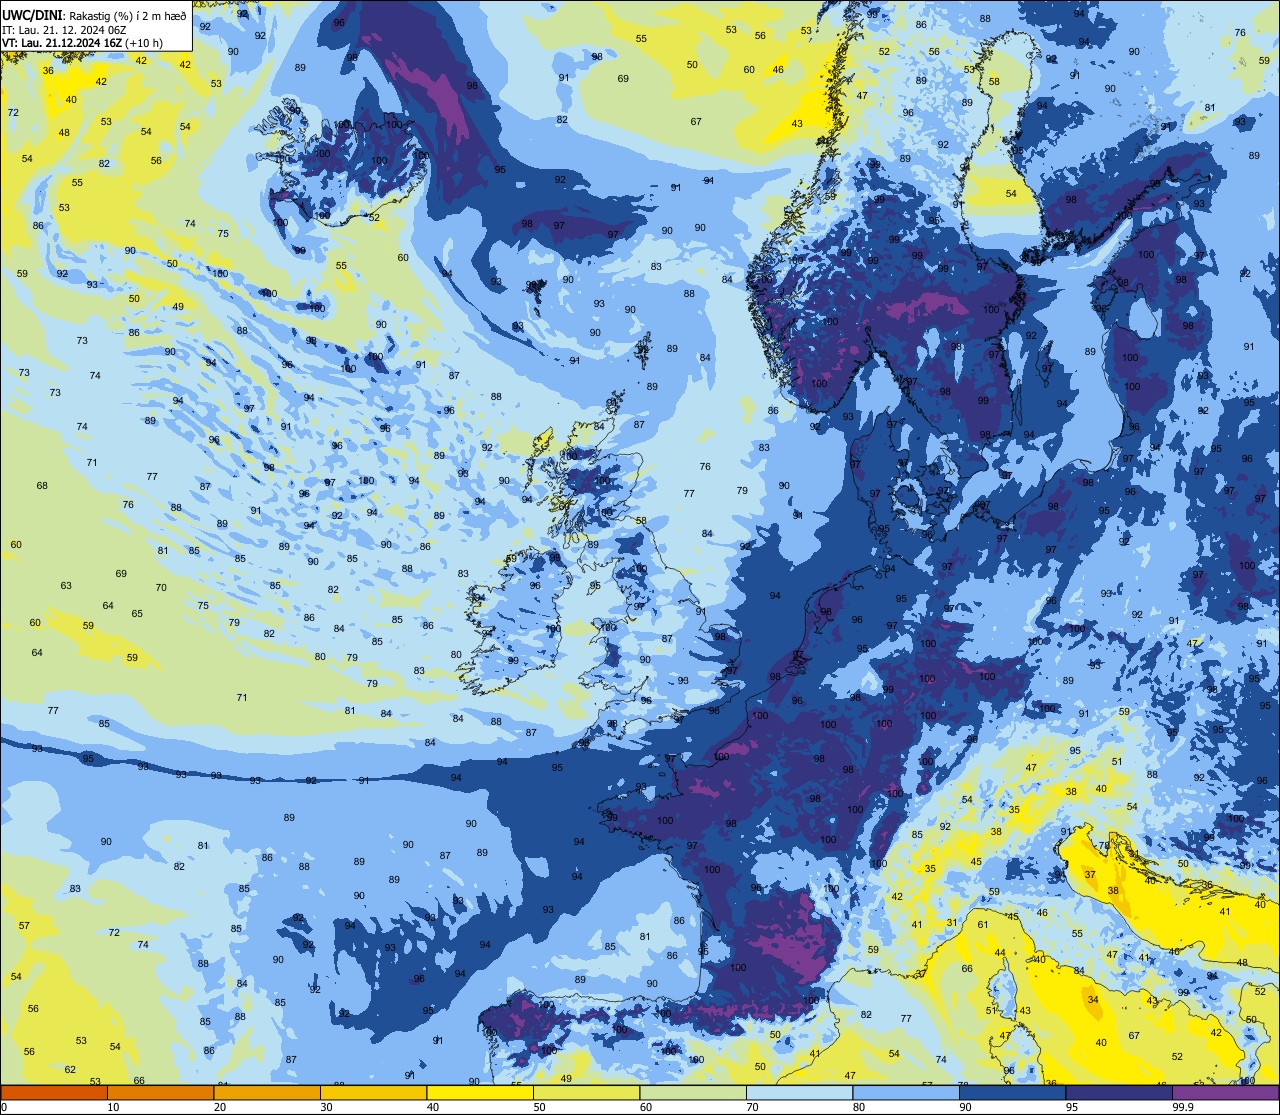1280x1115 pixels.
Task: Click the 80–90 medium blue legend swatch
Action: point(906,1093)
